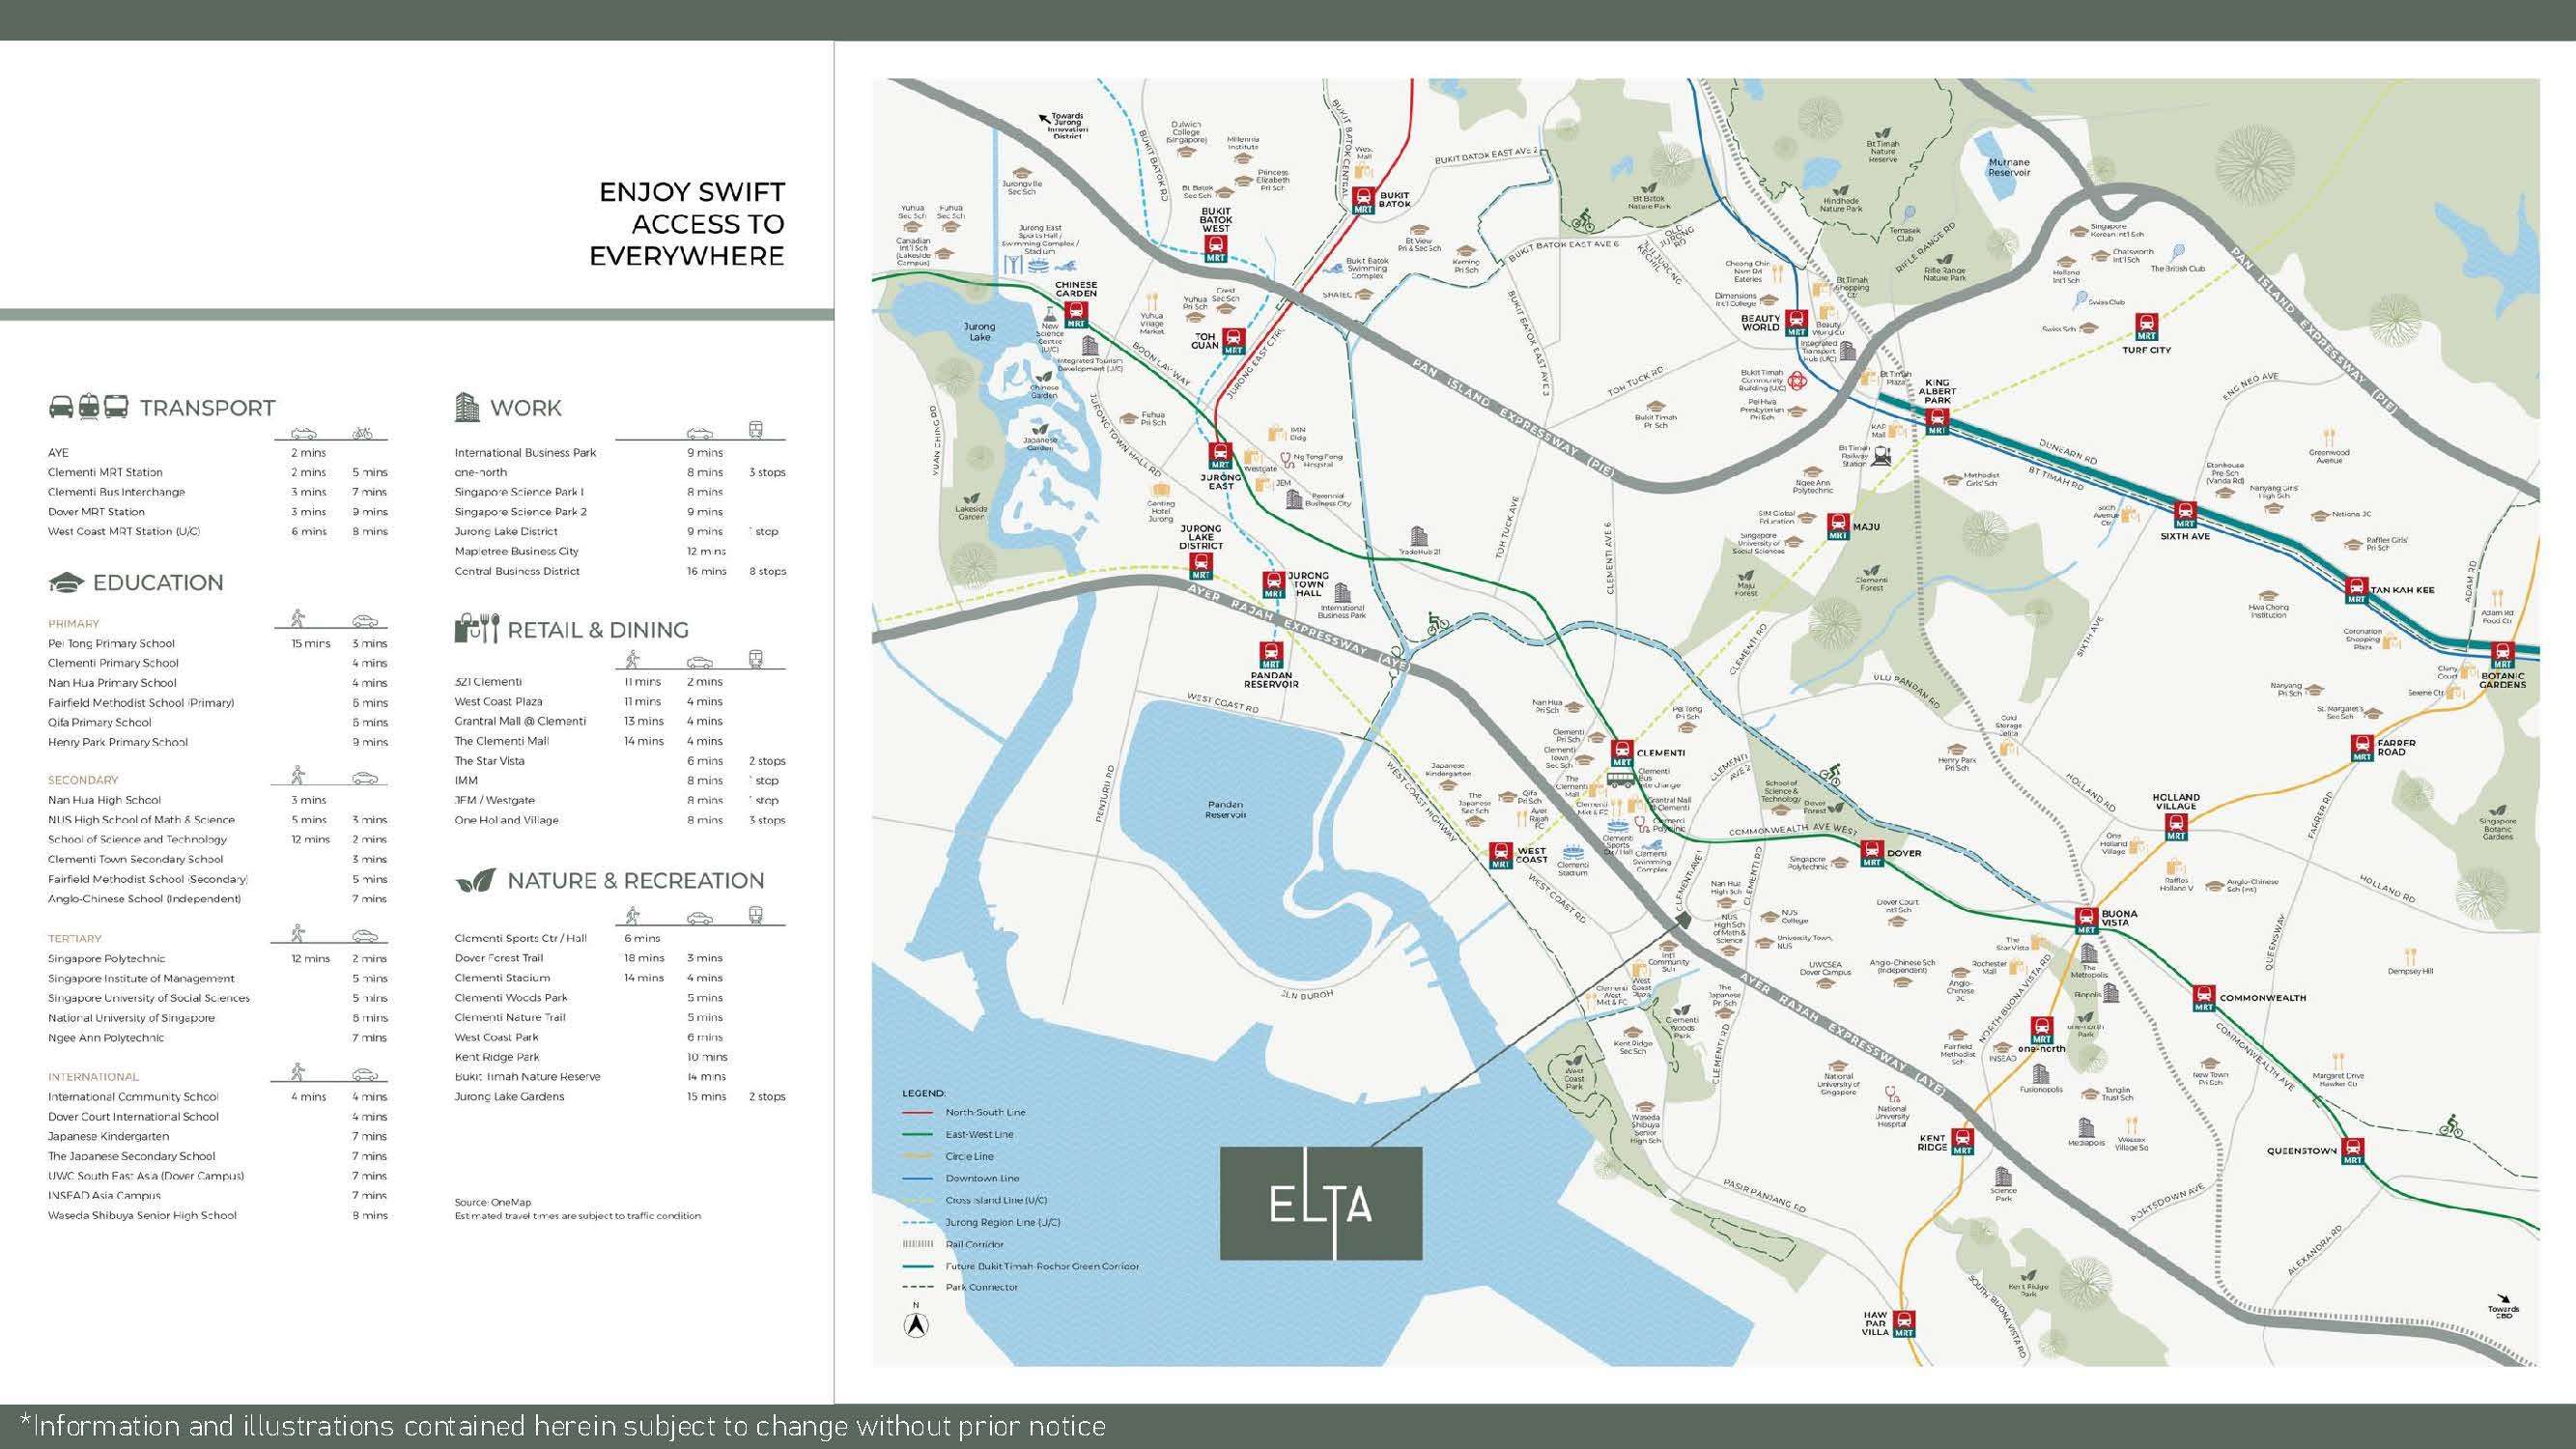Screen dimensions: 2576x1449
Task: Click the red North-South Line legend swatch
Action: (x=917, y=1112)
